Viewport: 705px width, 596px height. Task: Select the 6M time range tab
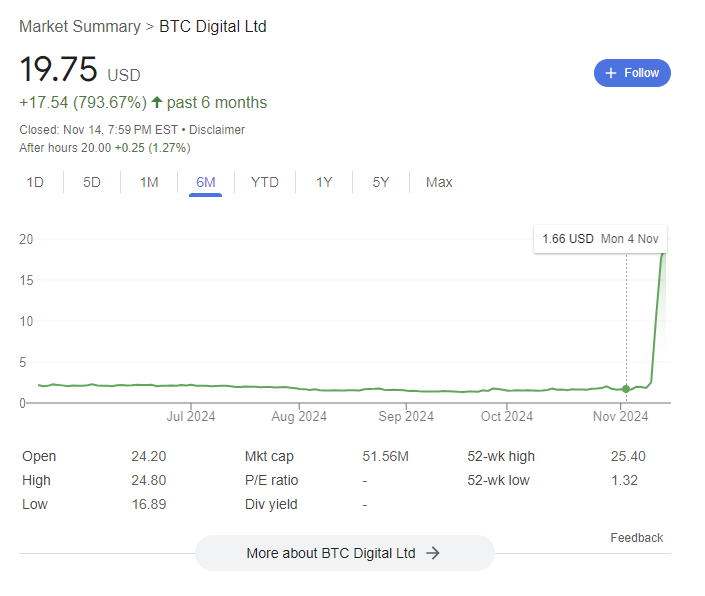205,182
